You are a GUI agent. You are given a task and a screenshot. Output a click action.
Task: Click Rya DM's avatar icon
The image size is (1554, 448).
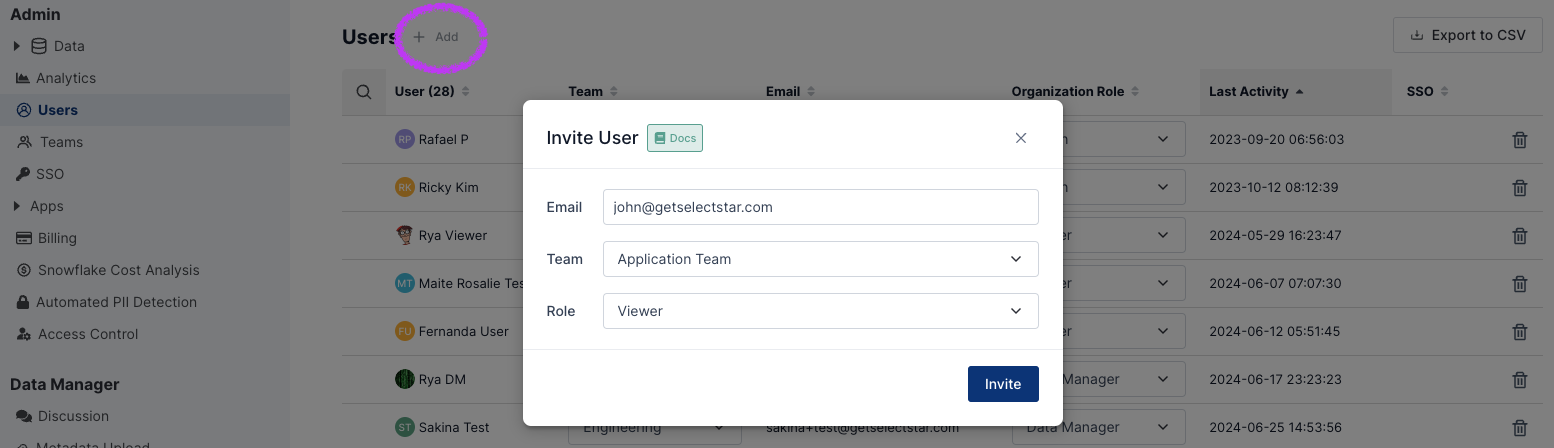click(404, 379)
